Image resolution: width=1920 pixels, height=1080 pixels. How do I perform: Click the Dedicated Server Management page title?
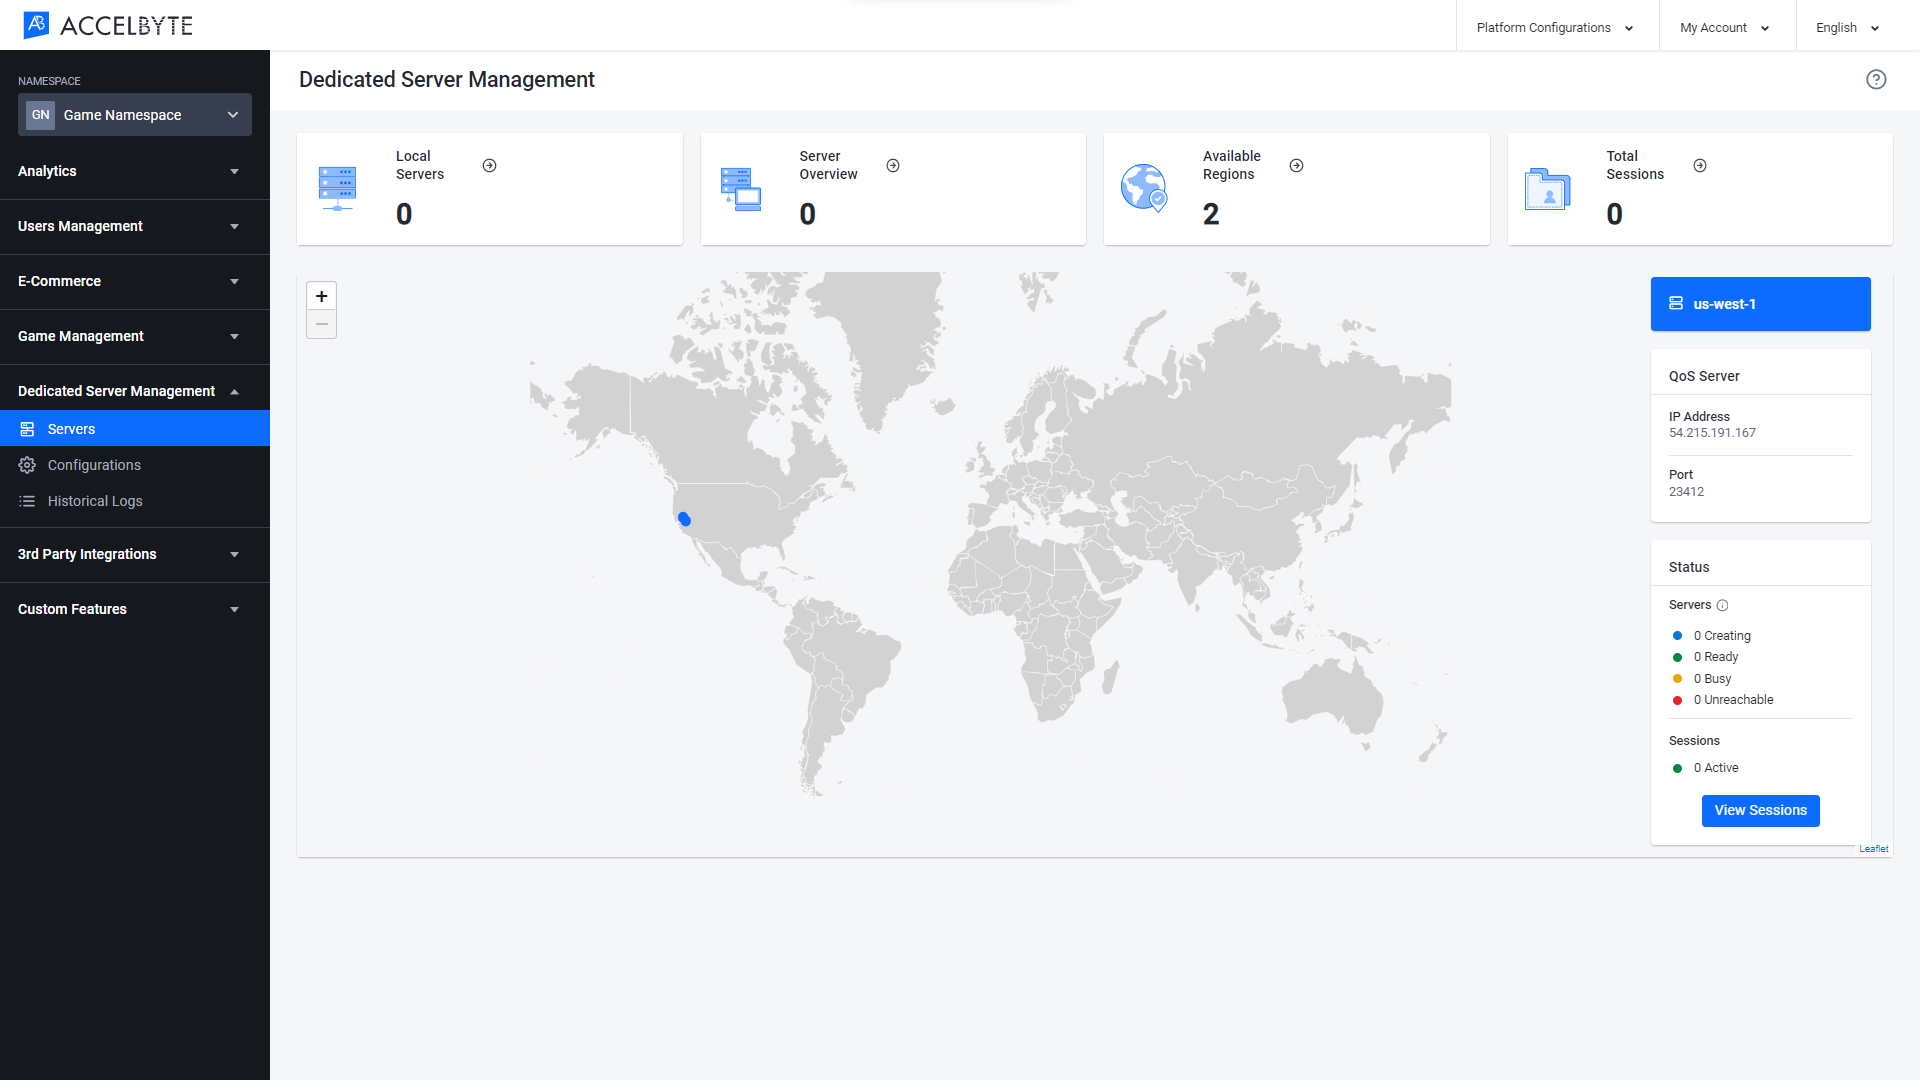447,80
